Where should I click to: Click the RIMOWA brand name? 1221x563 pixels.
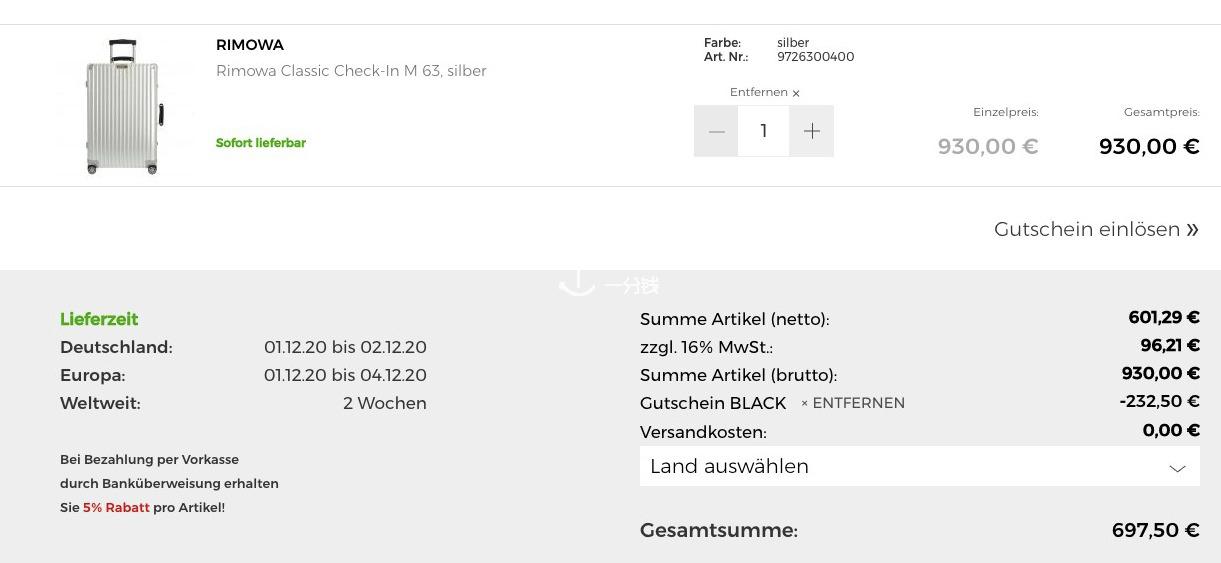click(250, 45)
